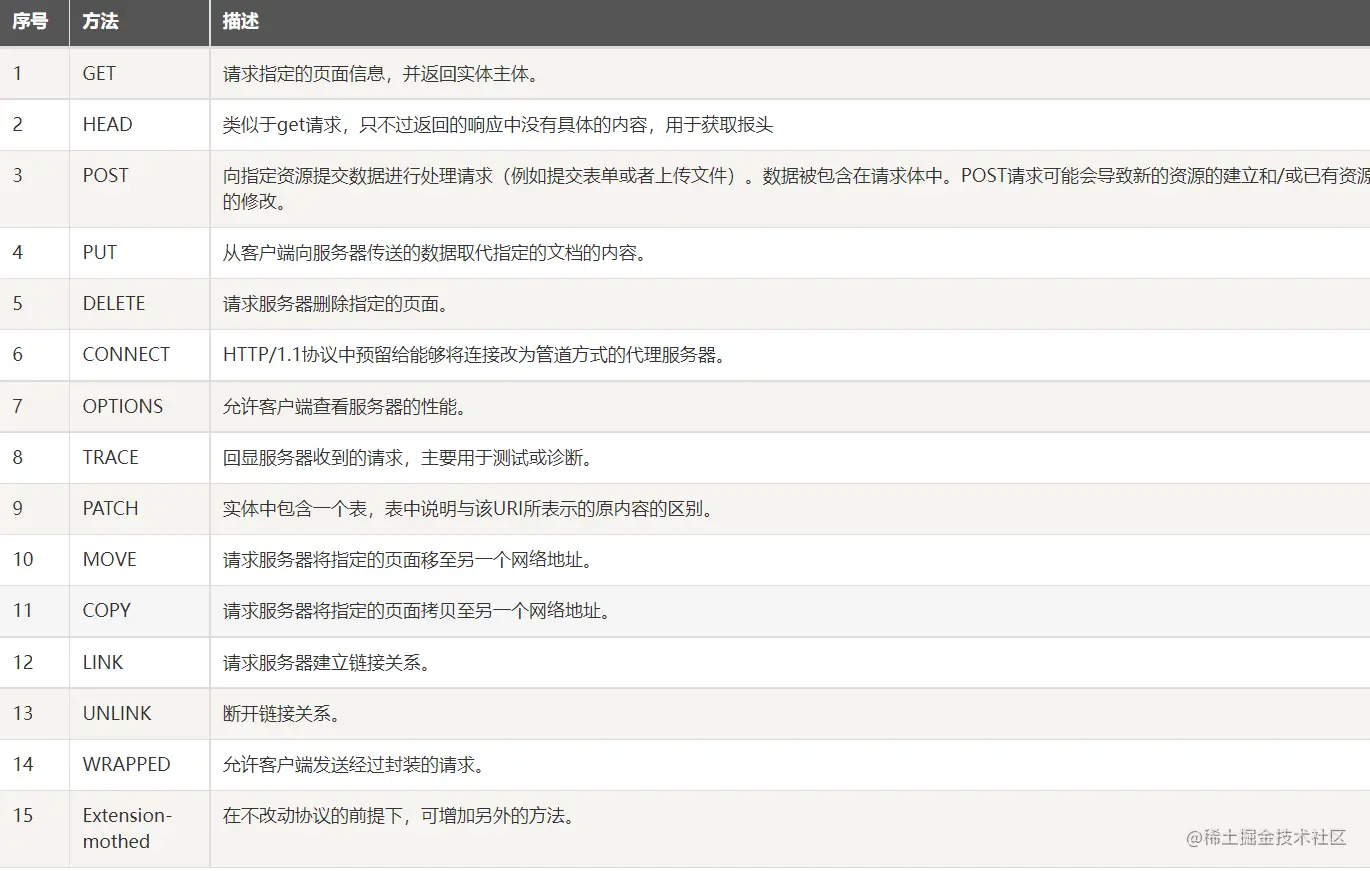Select the TRACE method cell
1370x871 pixels.
coord(140,457)
